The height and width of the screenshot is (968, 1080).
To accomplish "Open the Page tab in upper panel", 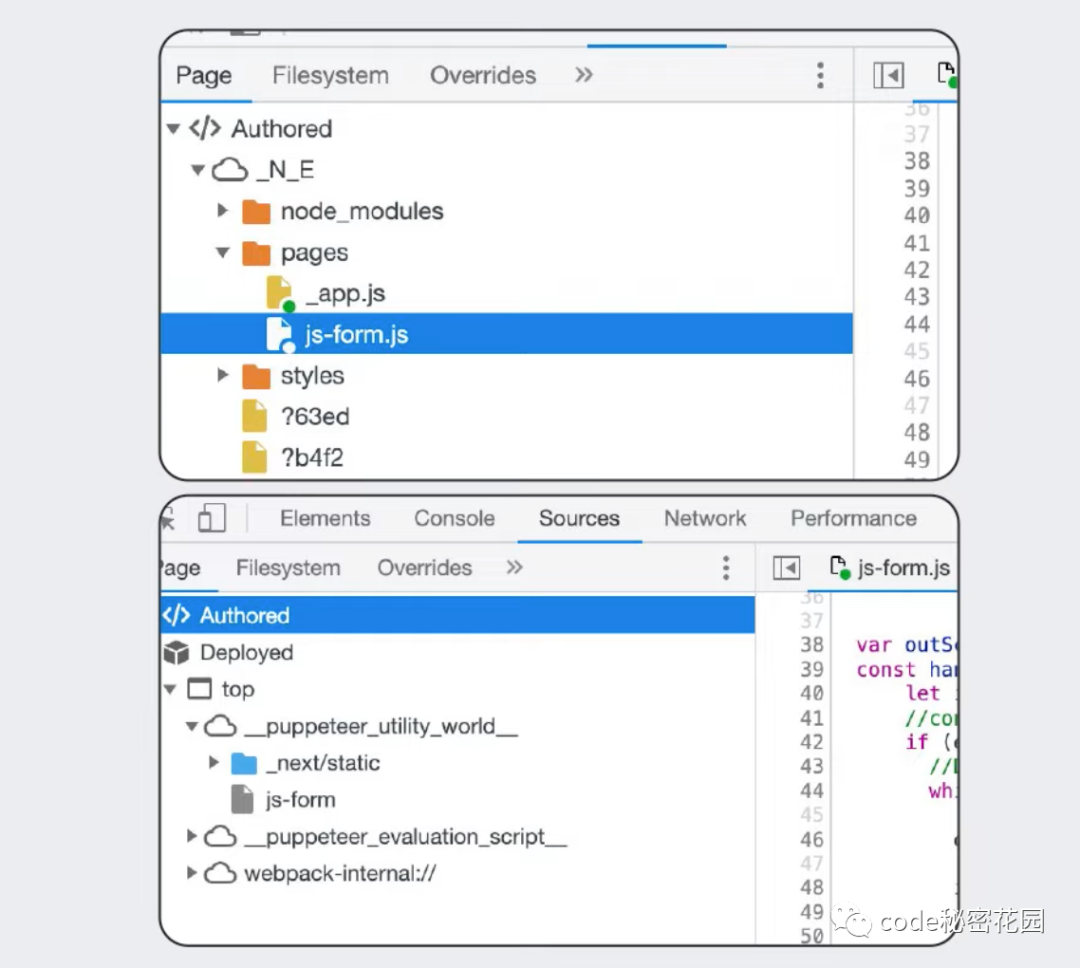I will (204, 75).
